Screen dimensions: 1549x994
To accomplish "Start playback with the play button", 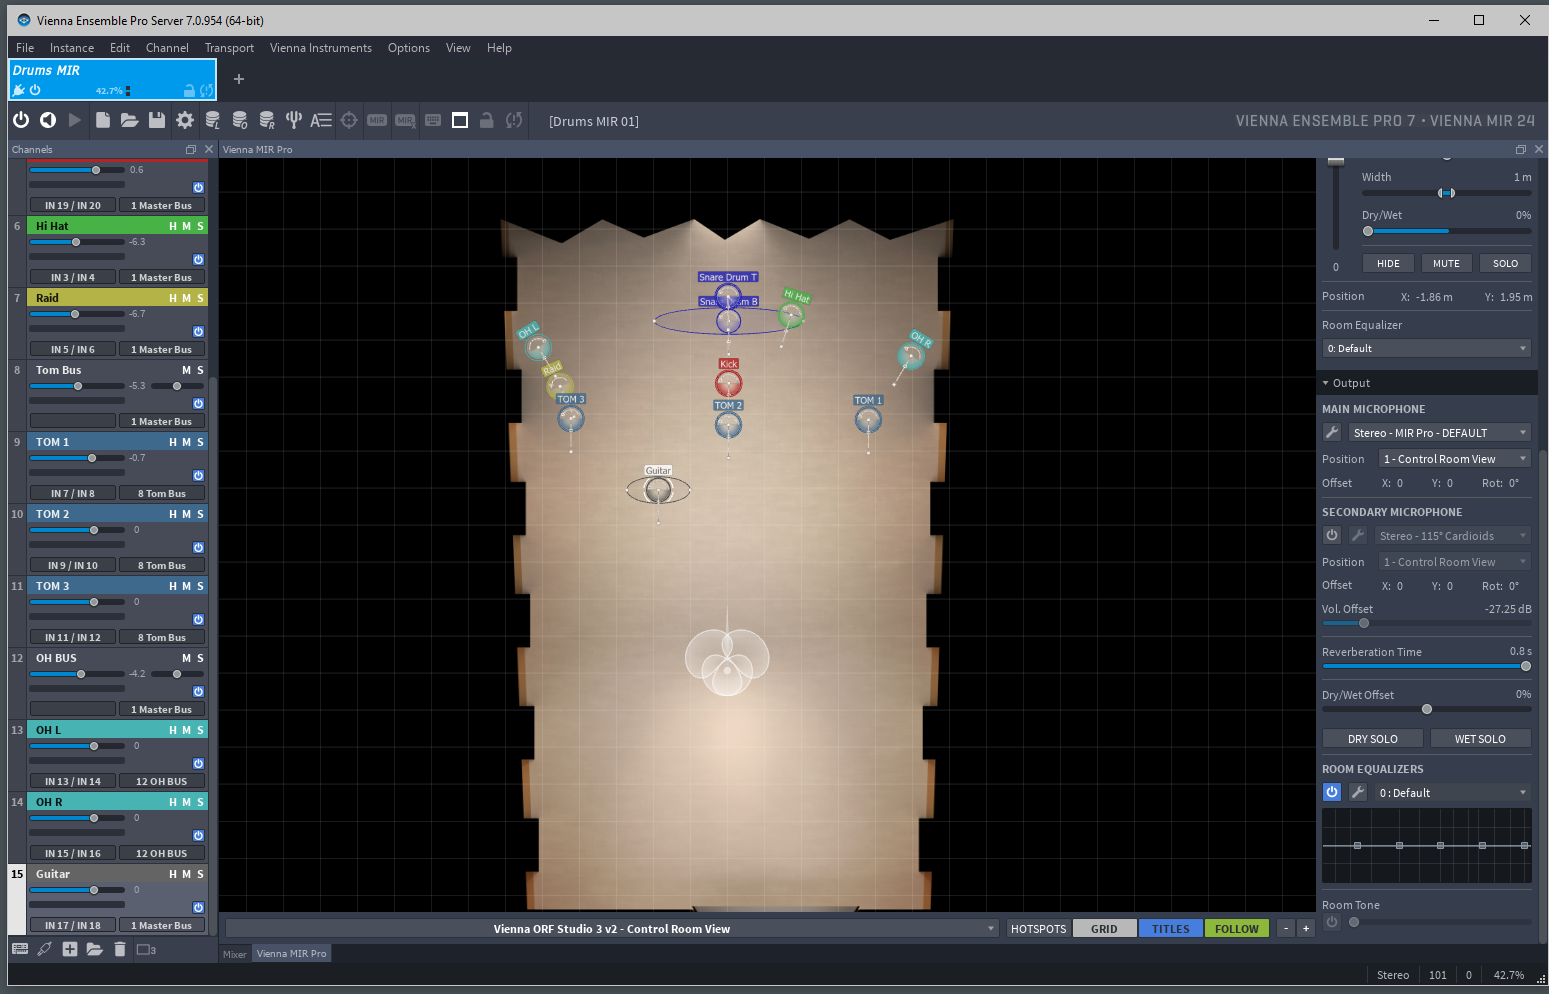I will click(x=75, y=120).
